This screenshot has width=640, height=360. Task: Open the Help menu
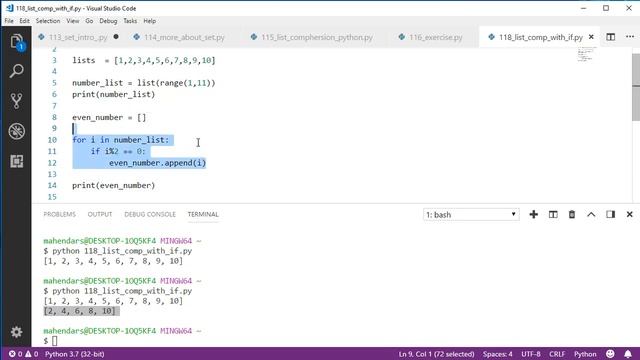(x=149, y=21)
